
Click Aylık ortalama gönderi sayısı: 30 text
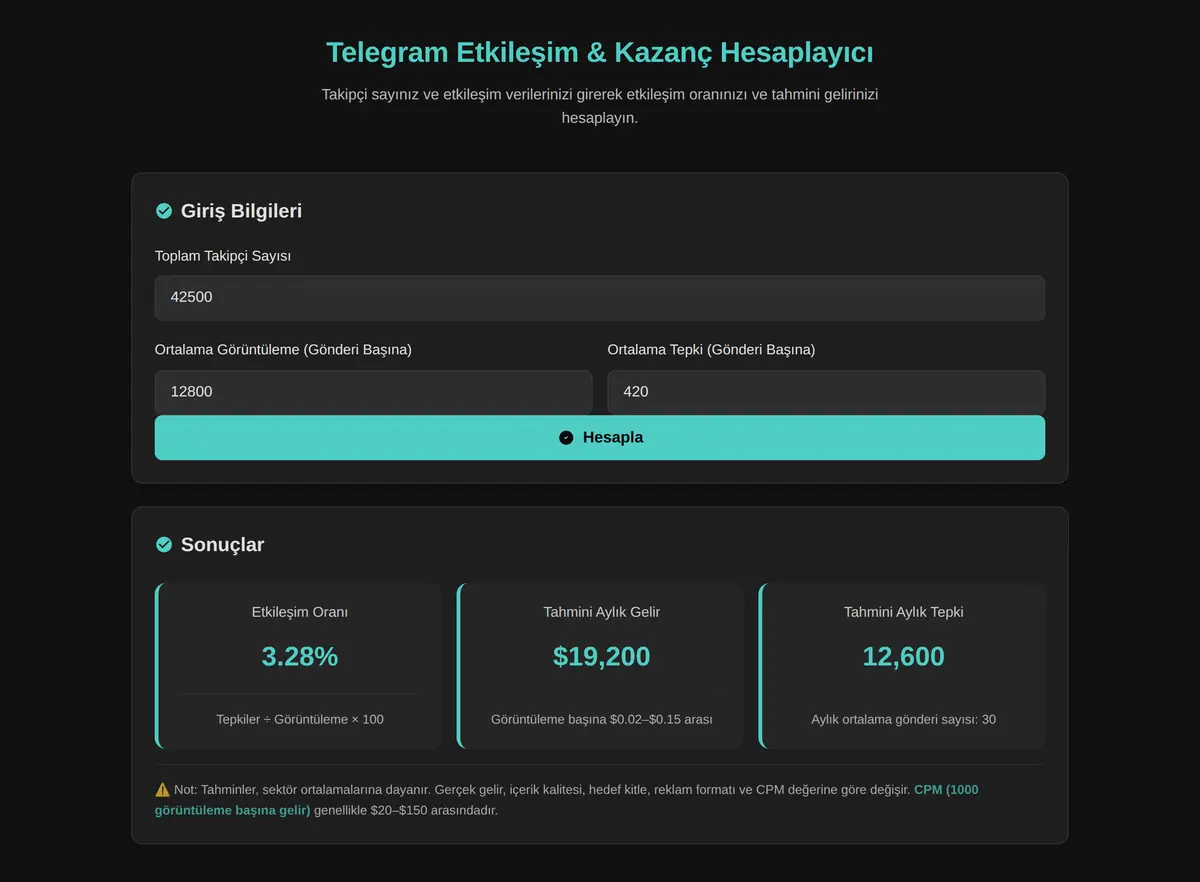click(x=903, y=720)
